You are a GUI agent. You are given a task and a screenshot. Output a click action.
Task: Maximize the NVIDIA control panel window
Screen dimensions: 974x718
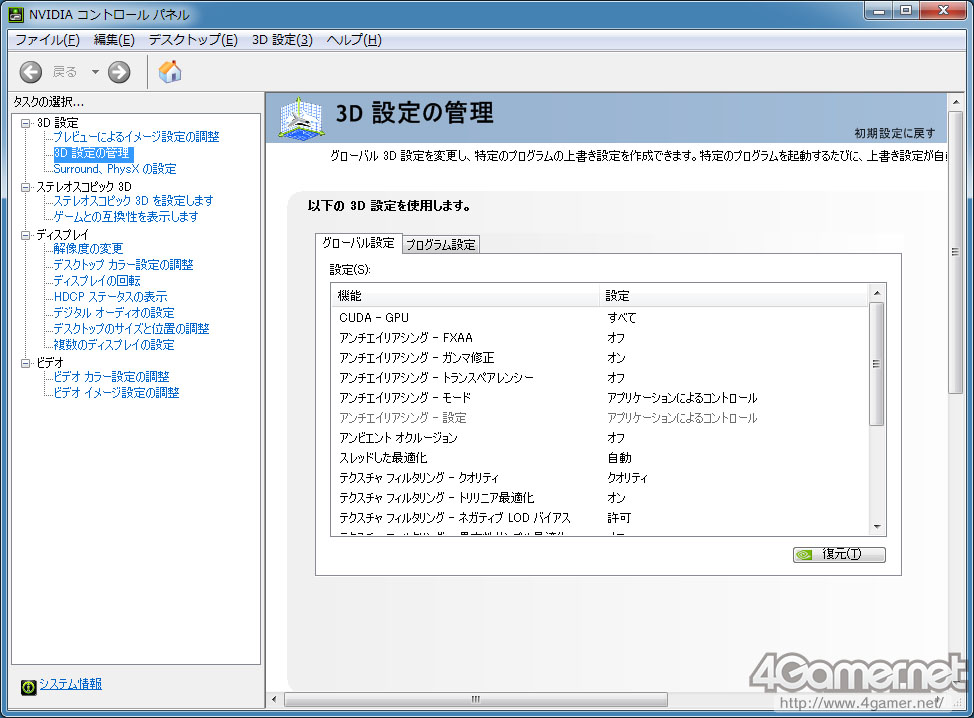906,11
